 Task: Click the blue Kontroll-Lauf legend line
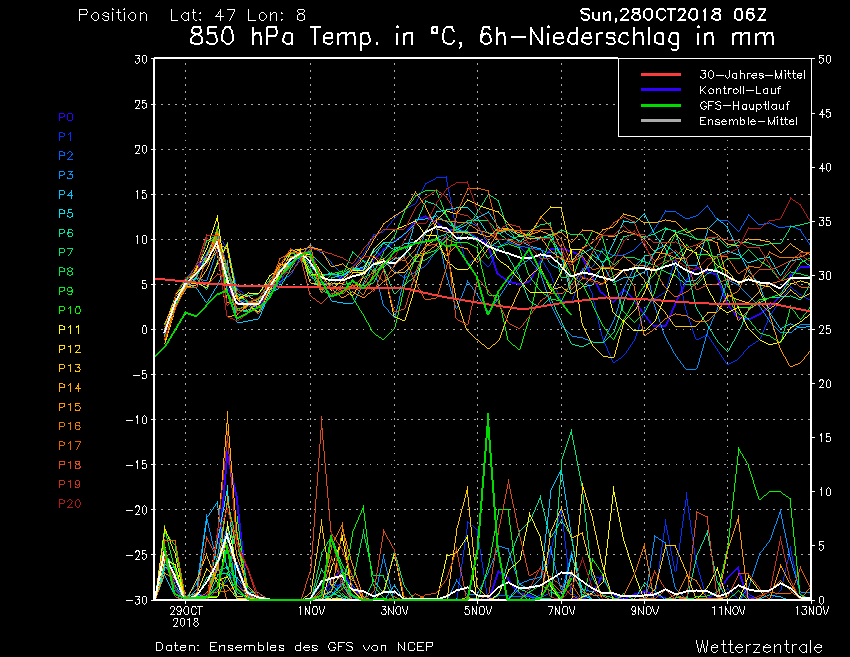661,89
